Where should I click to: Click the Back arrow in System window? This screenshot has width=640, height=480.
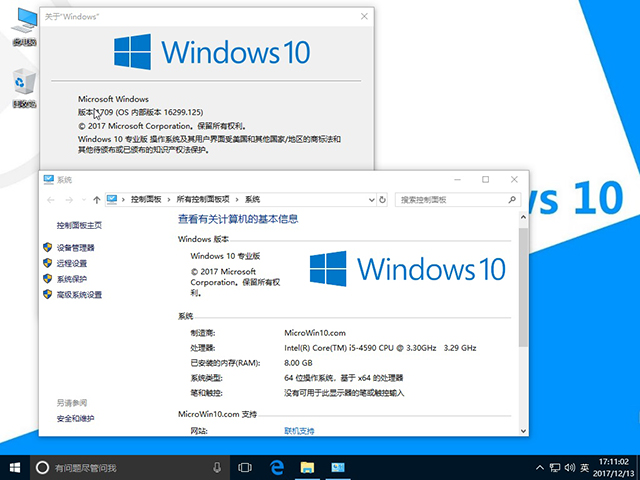click(x=51, y=200)
